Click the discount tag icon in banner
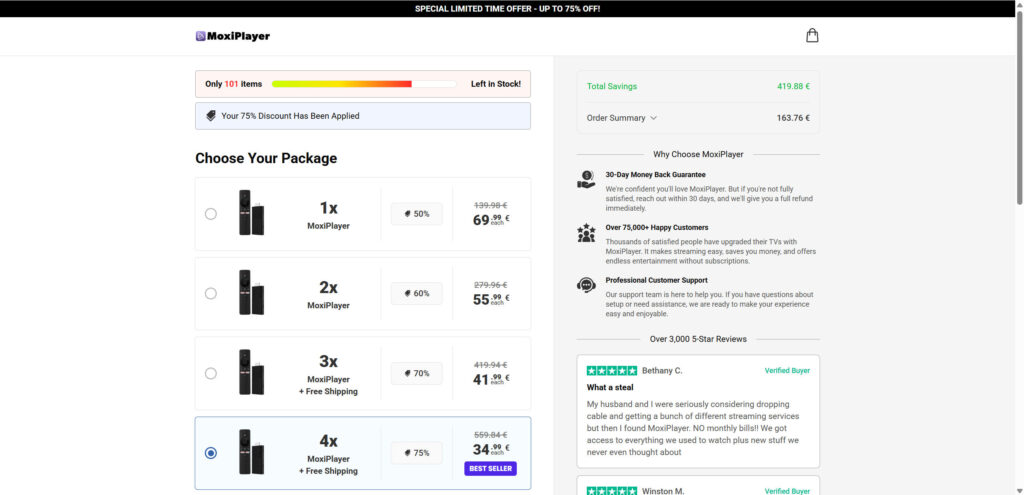Image resolution: width=1024 pixels, height=495 pixels. pyautogui.click(x=211, y=116)
